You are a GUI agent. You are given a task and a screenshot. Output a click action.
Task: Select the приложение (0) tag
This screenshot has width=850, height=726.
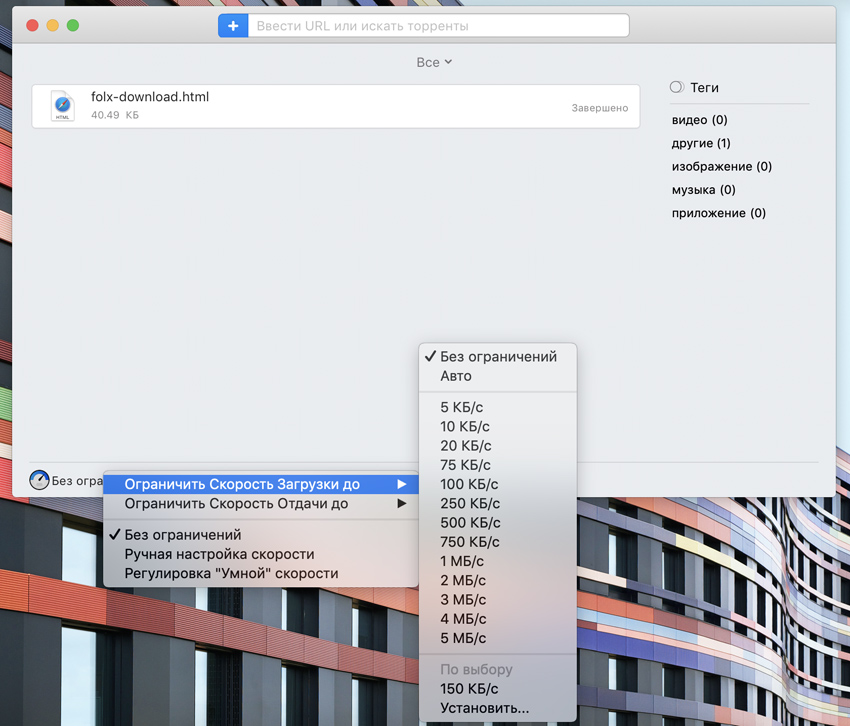click(718, 213)
